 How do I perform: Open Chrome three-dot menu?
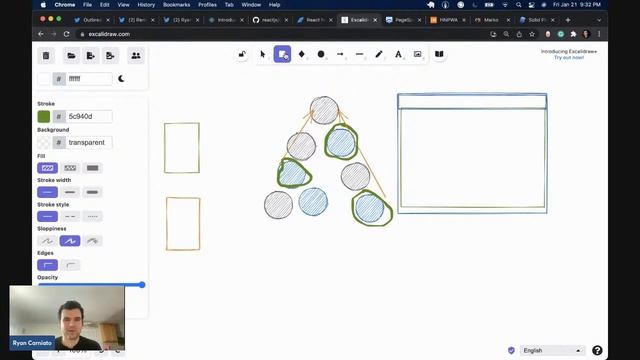pyautogui.click(x=599, y=34)
